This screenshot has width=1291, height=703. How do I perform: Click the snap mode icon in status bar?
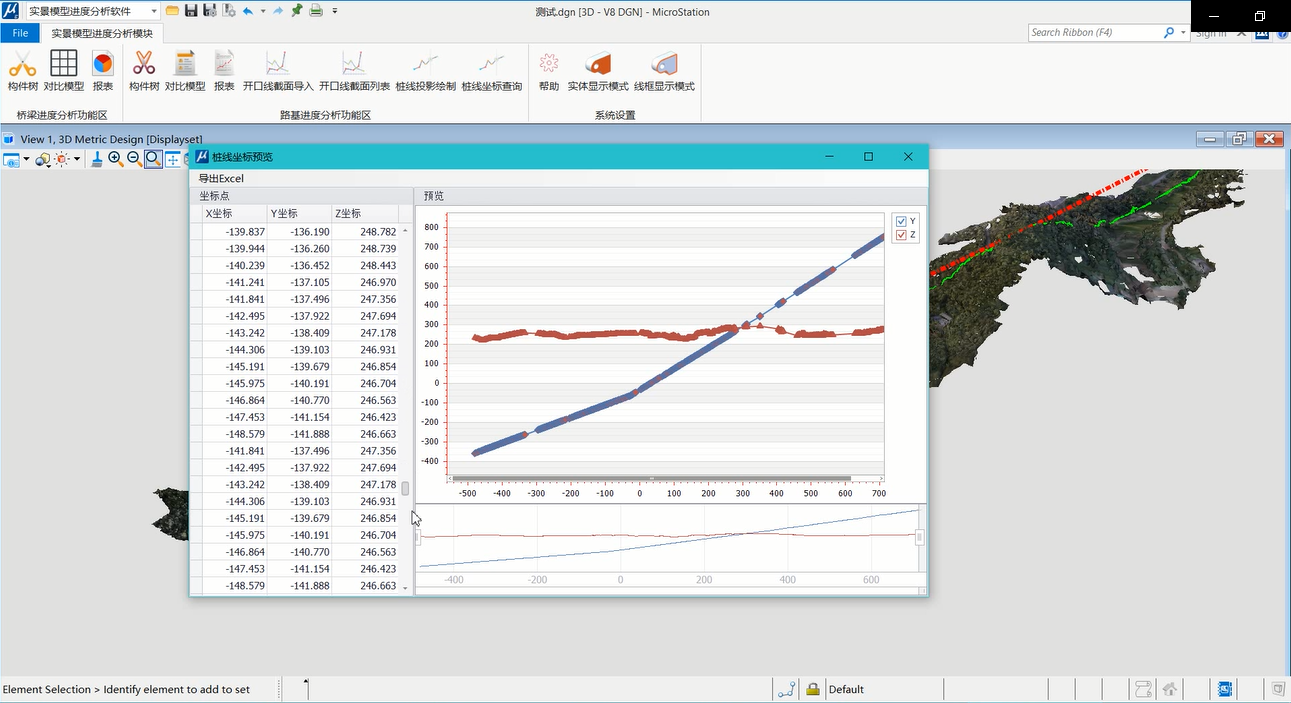[787, 689]
